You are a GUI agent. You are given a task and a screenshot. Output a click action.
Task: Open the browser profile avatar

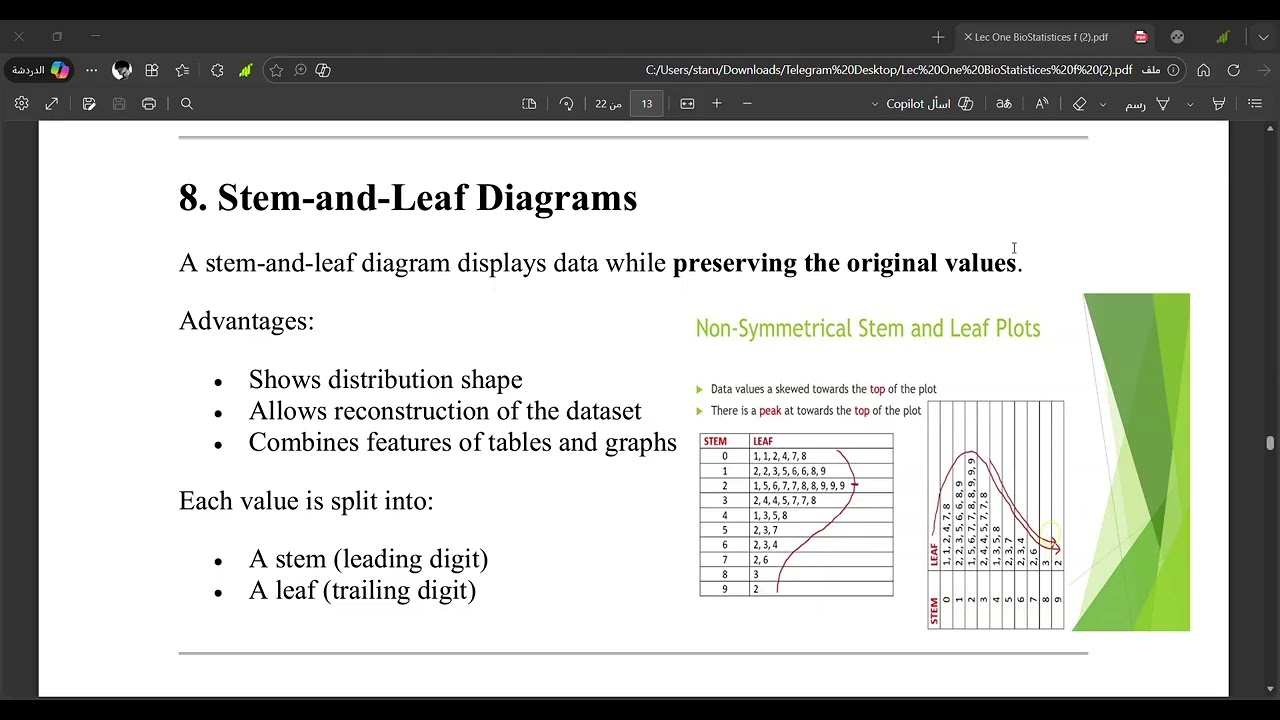coord(122,70)
